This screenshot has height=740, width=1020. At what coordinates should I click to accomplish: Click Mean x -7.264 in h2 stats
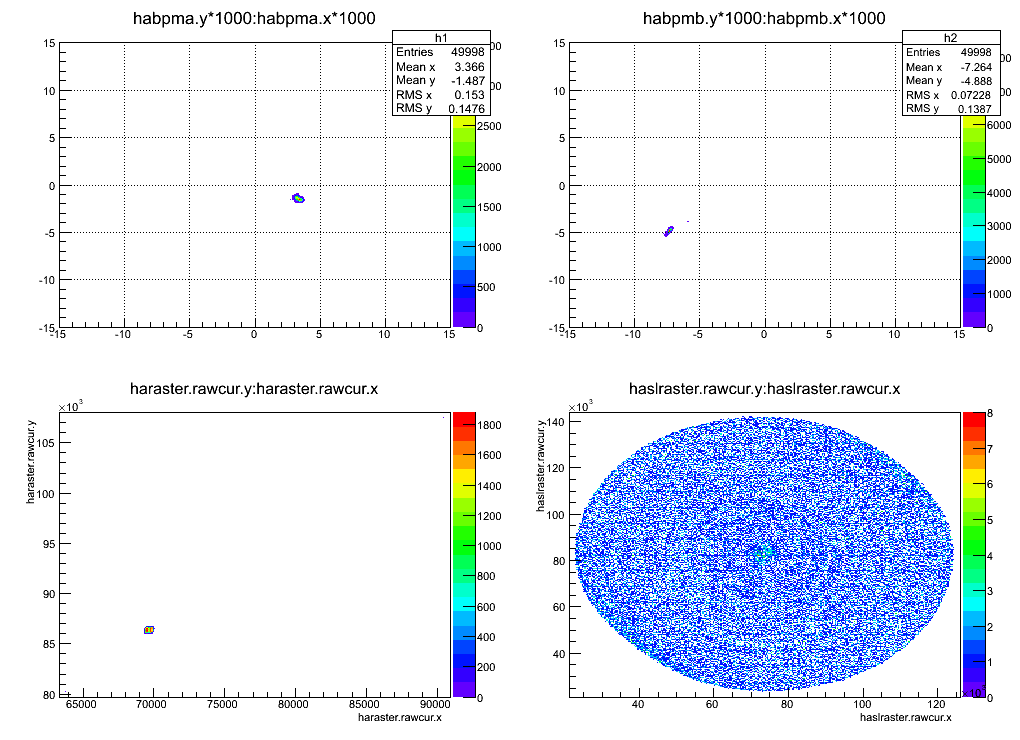click(x=949, y=66)
